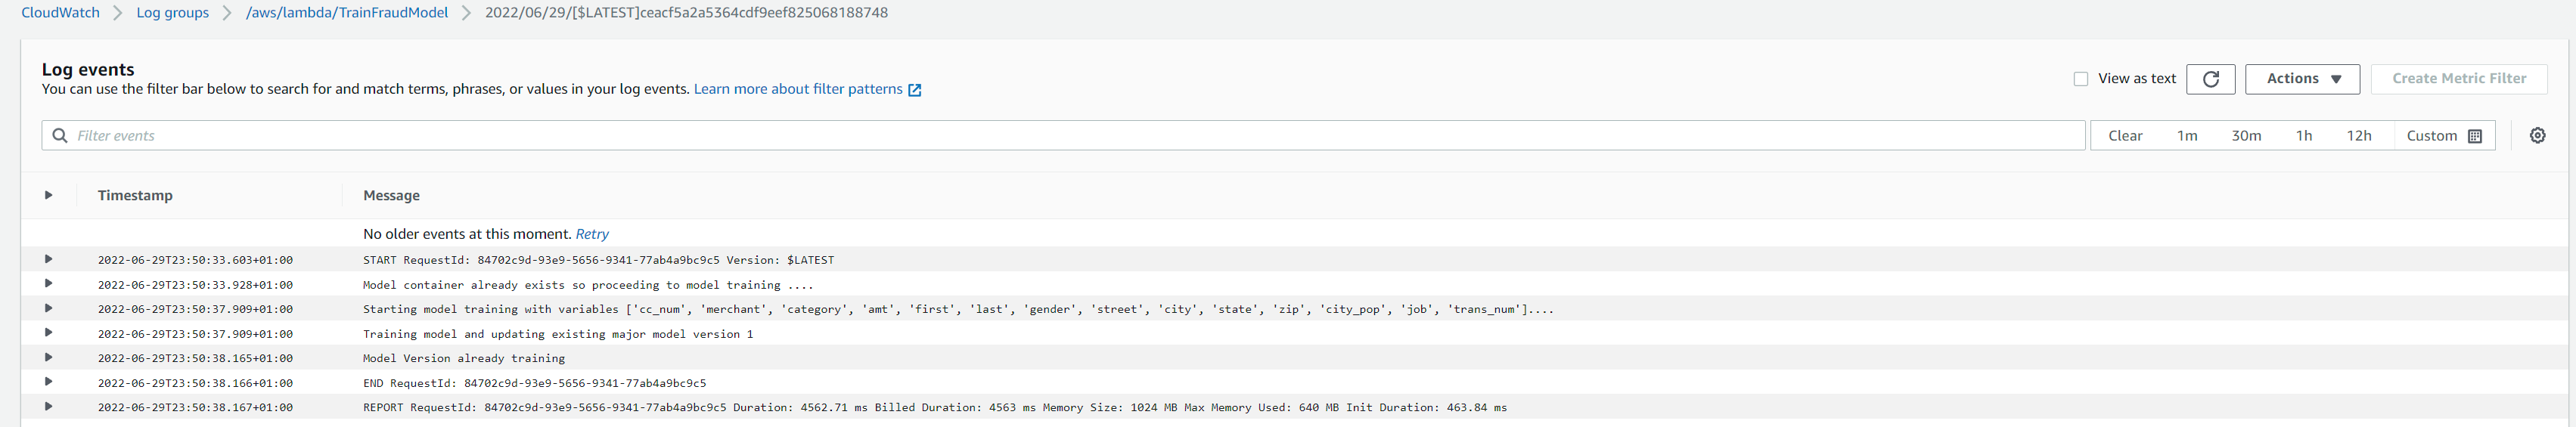Expand the END RequestId log event
The height and width of the screenshot is (427, 2576).
[48, 382]
